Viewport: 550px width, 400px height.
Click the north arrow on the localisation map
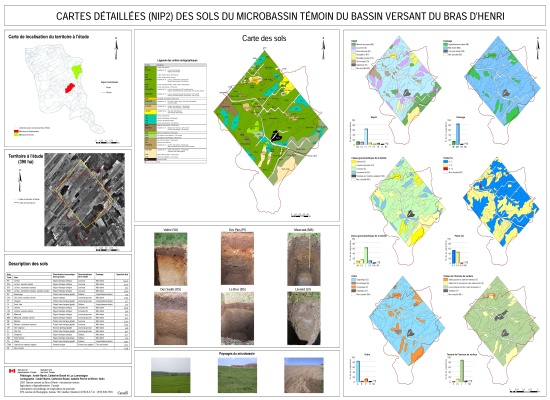(116, 48)
